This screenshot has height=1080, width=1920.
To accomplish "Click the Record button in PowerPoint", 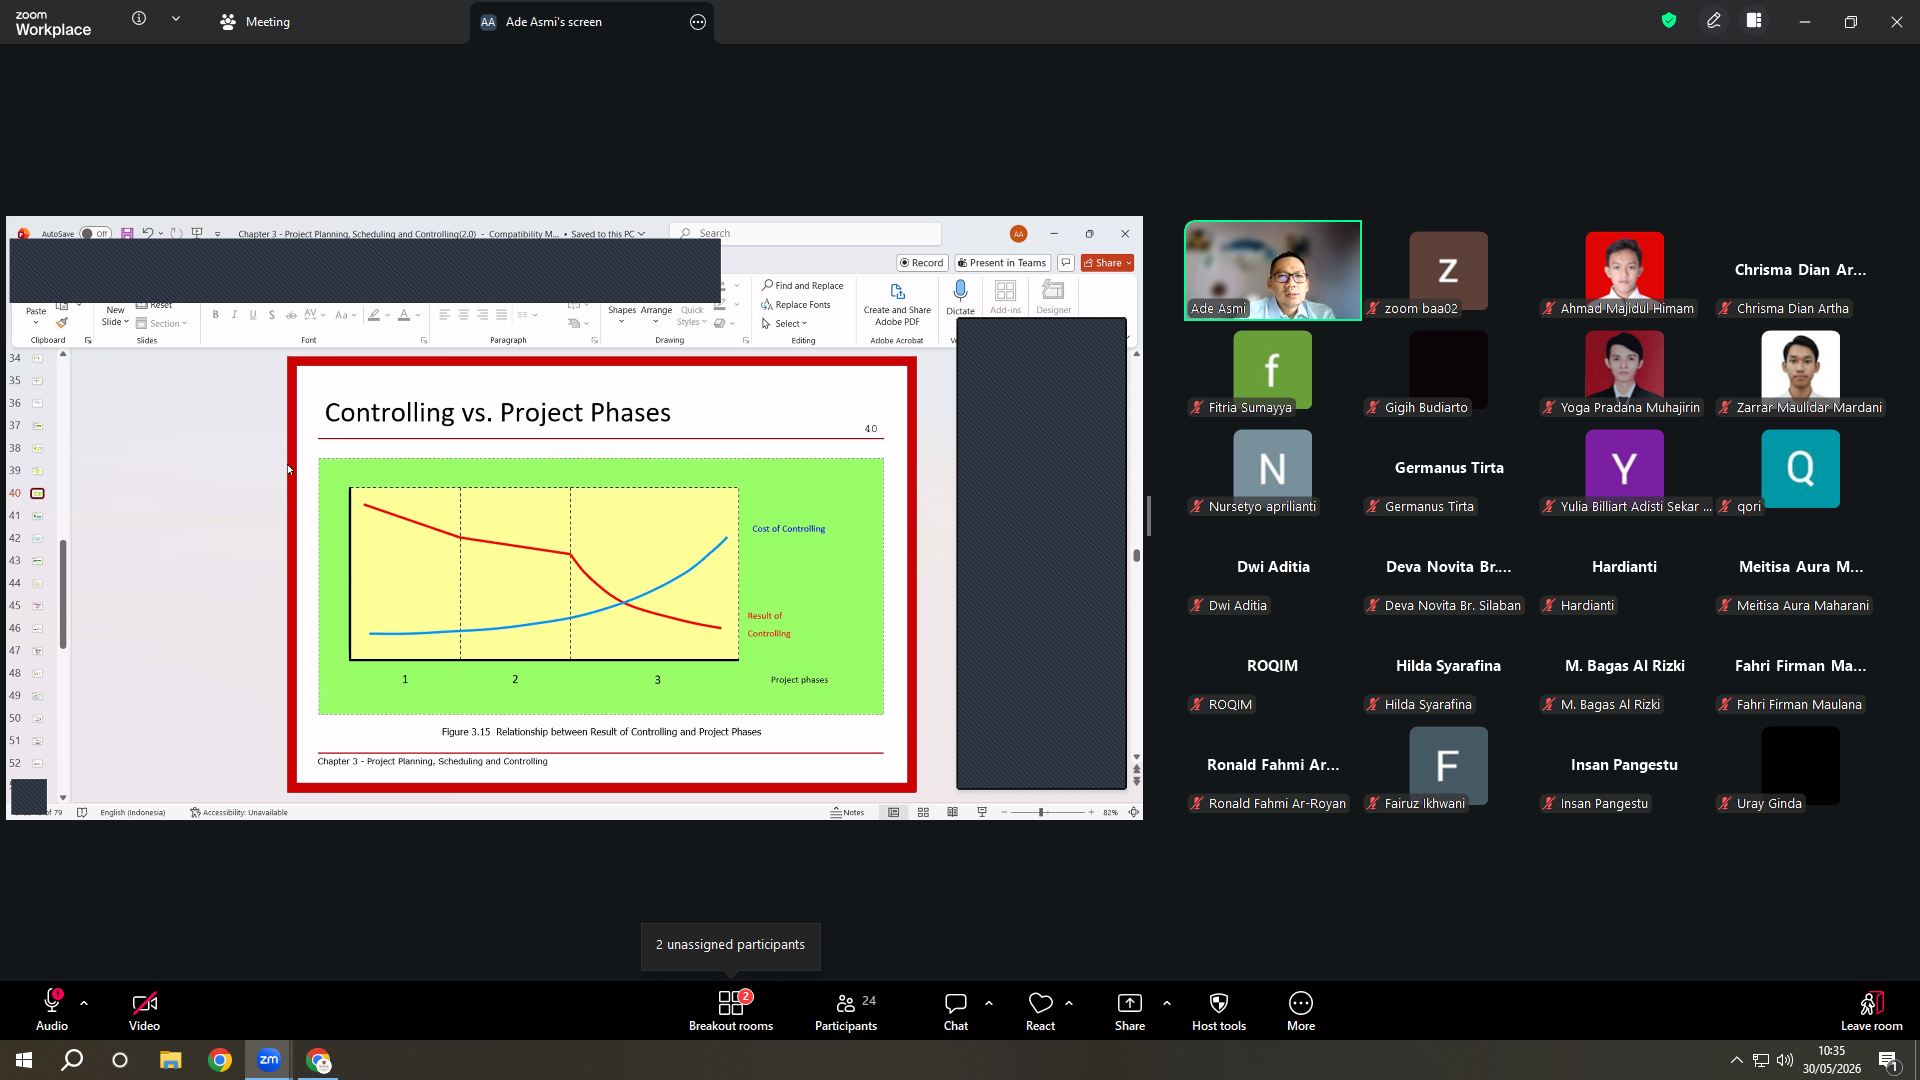I will (x=921, y=263).
